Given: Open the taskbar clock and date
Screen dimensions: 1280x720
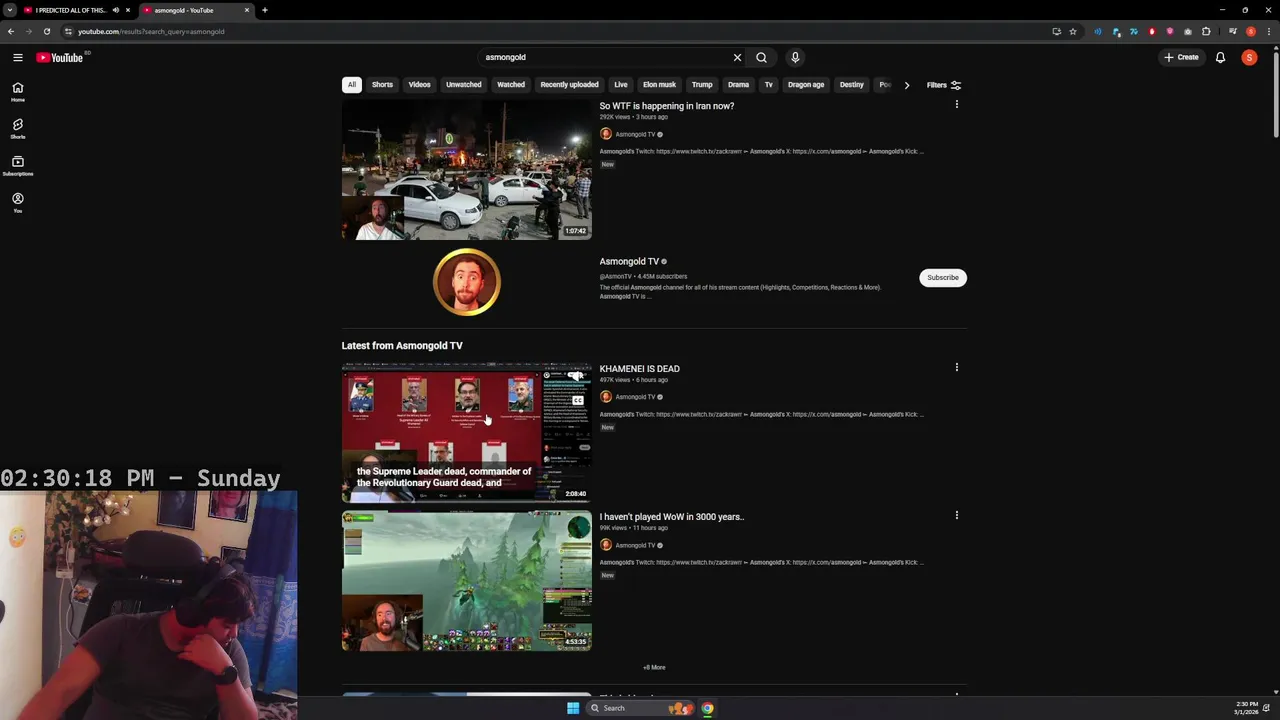Looking at the screenshot, I should pos(1246,708).
